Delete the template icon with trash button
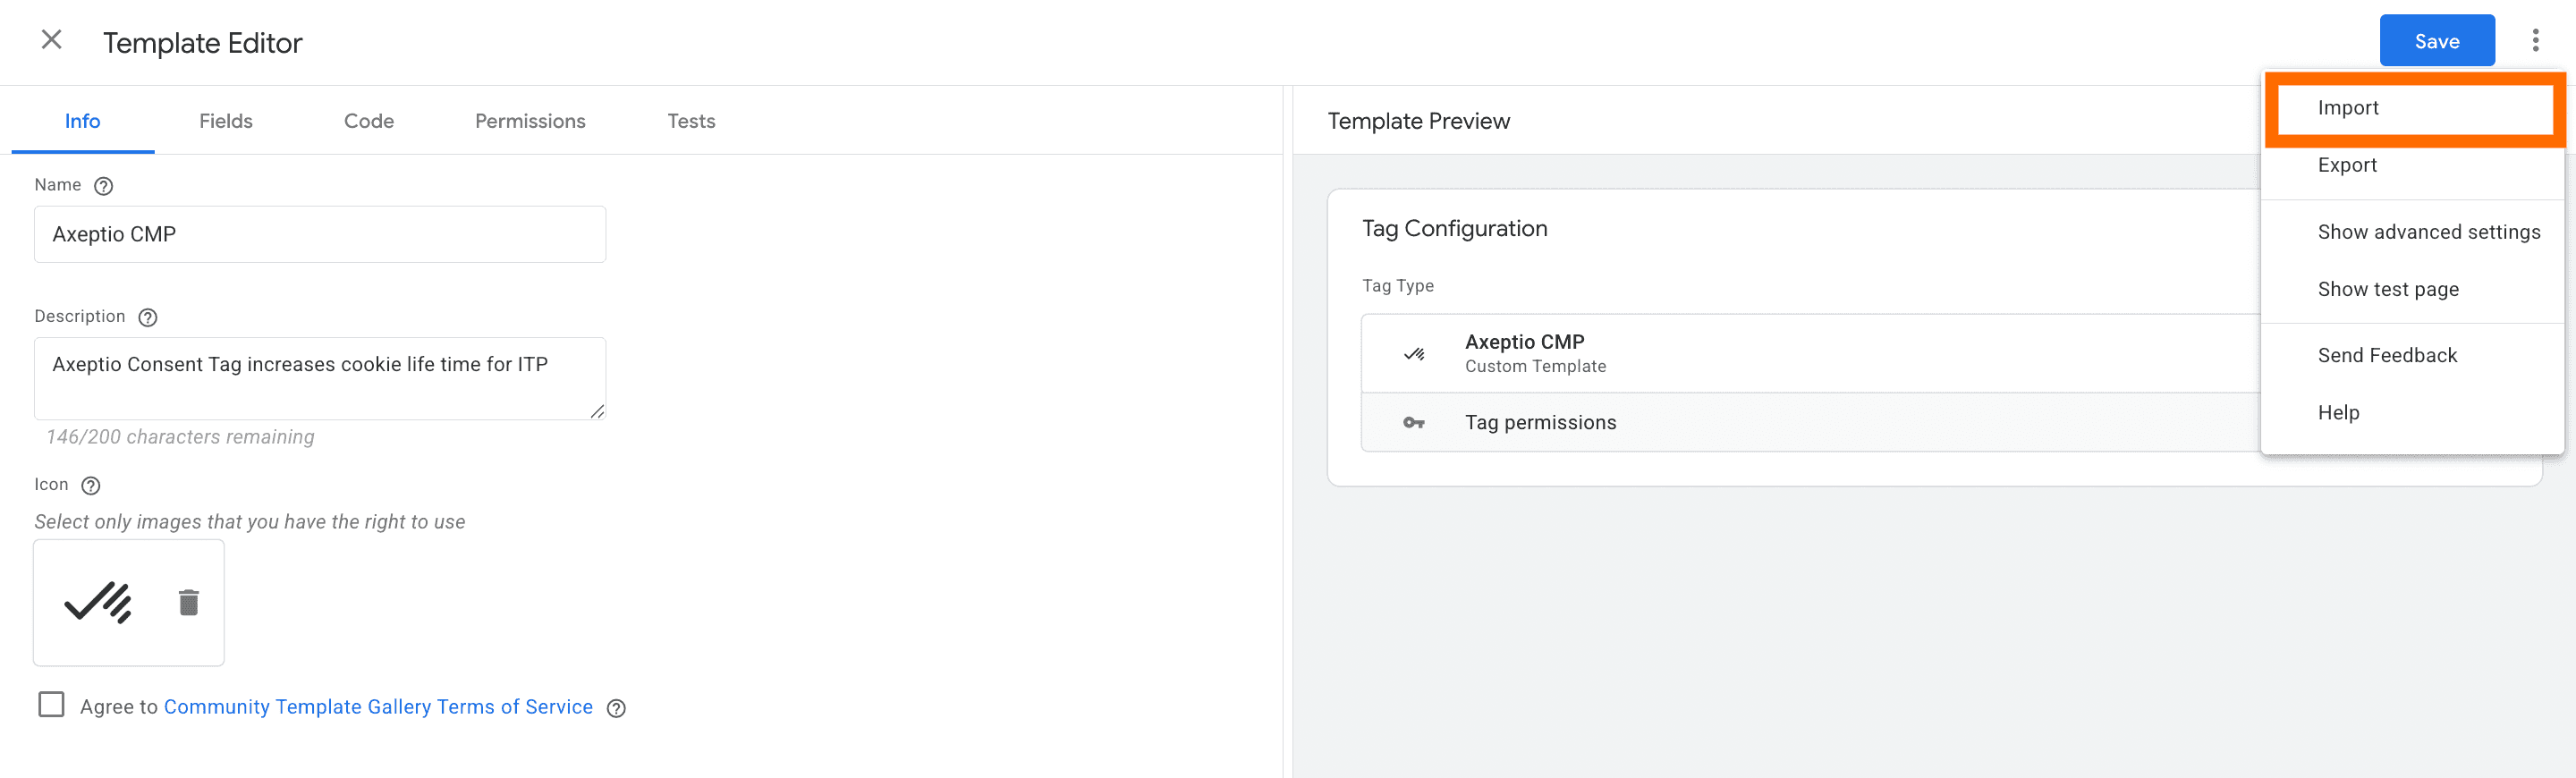The image size is (2576, 778). point(188,602)
